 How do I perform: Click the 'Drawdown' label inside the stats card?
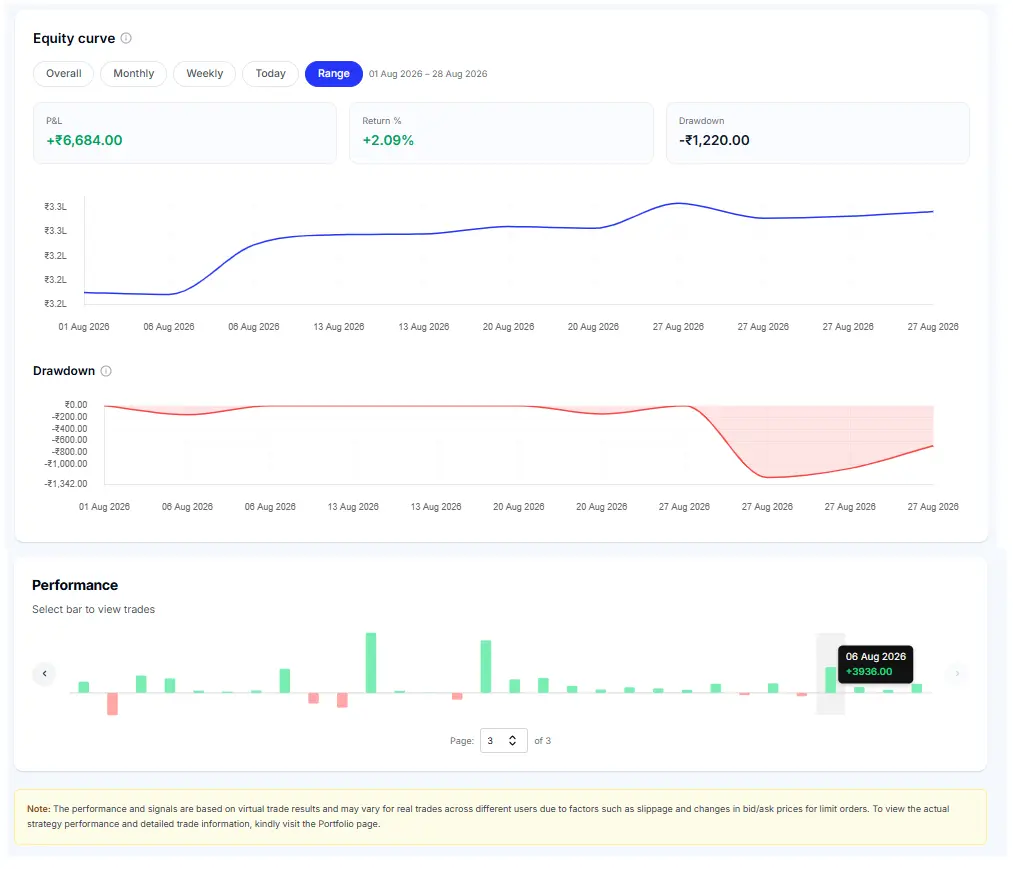click(701, 121)
